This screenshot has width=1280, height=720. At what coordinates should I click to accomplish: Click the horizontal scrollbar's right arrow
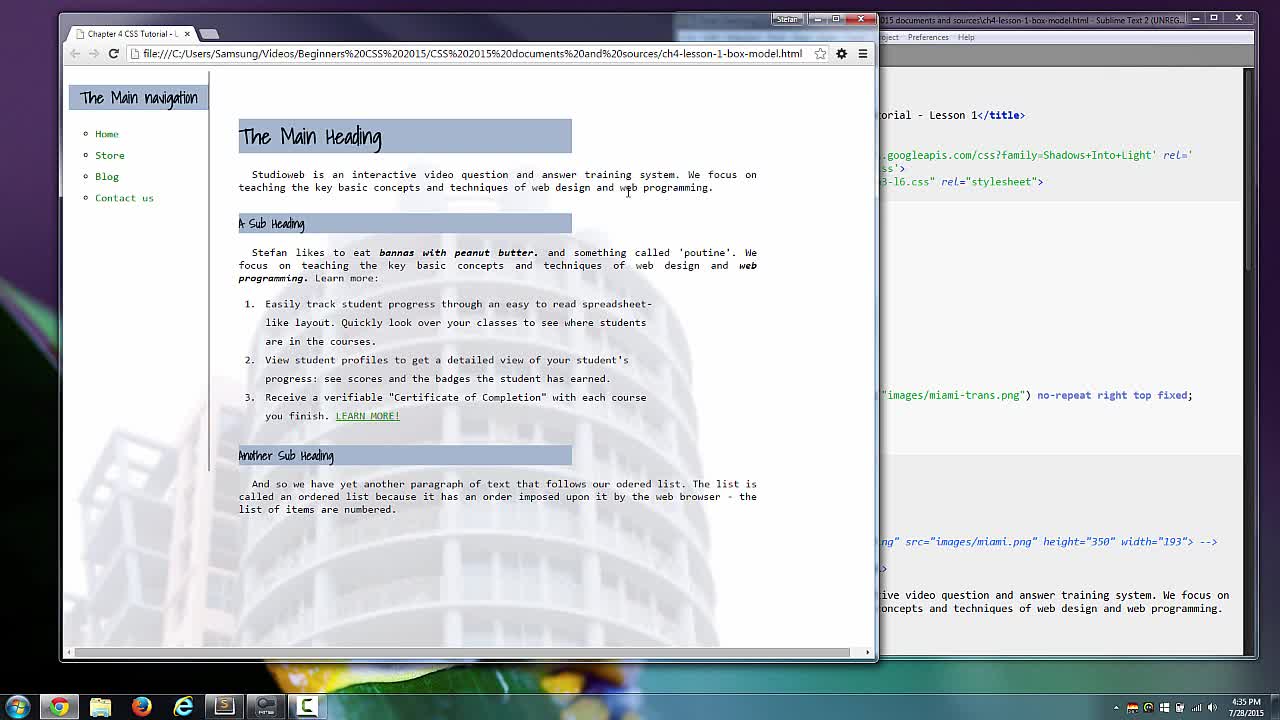(868, 653)
